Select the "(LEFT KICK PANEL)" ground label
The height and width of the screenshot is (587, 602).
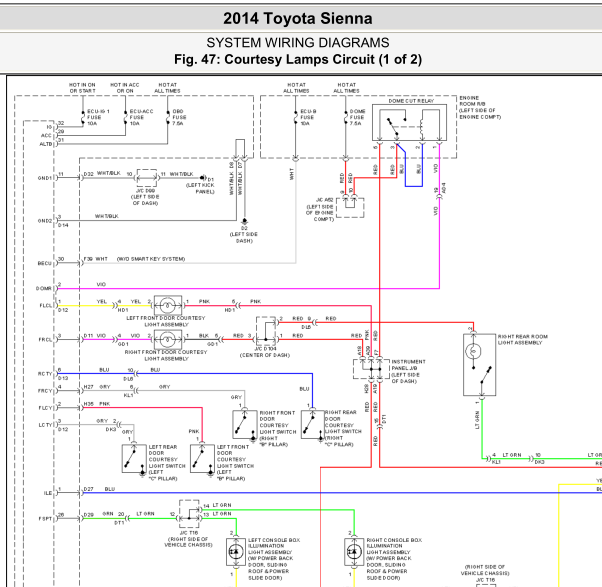click(200, 188)
